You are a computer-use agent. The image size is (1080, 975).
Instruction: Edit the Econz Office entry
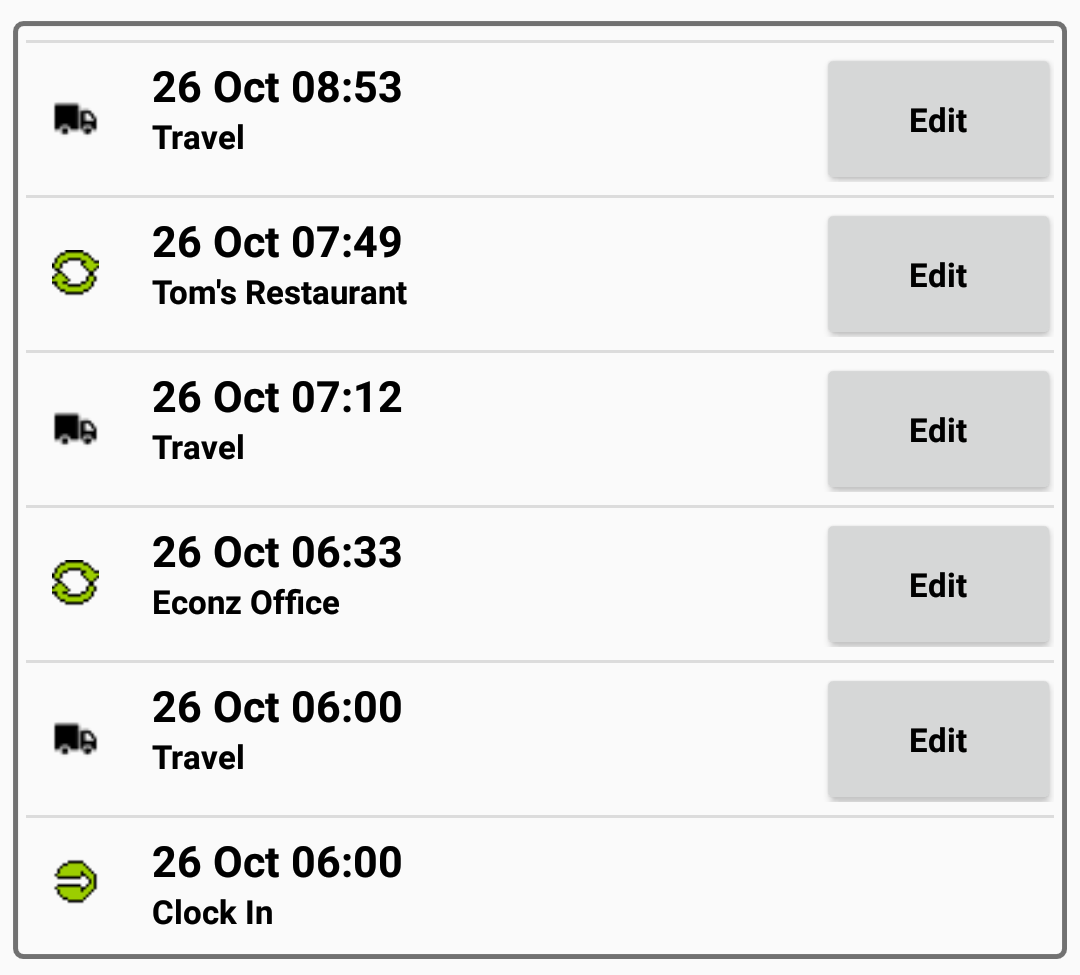[938, 585]
